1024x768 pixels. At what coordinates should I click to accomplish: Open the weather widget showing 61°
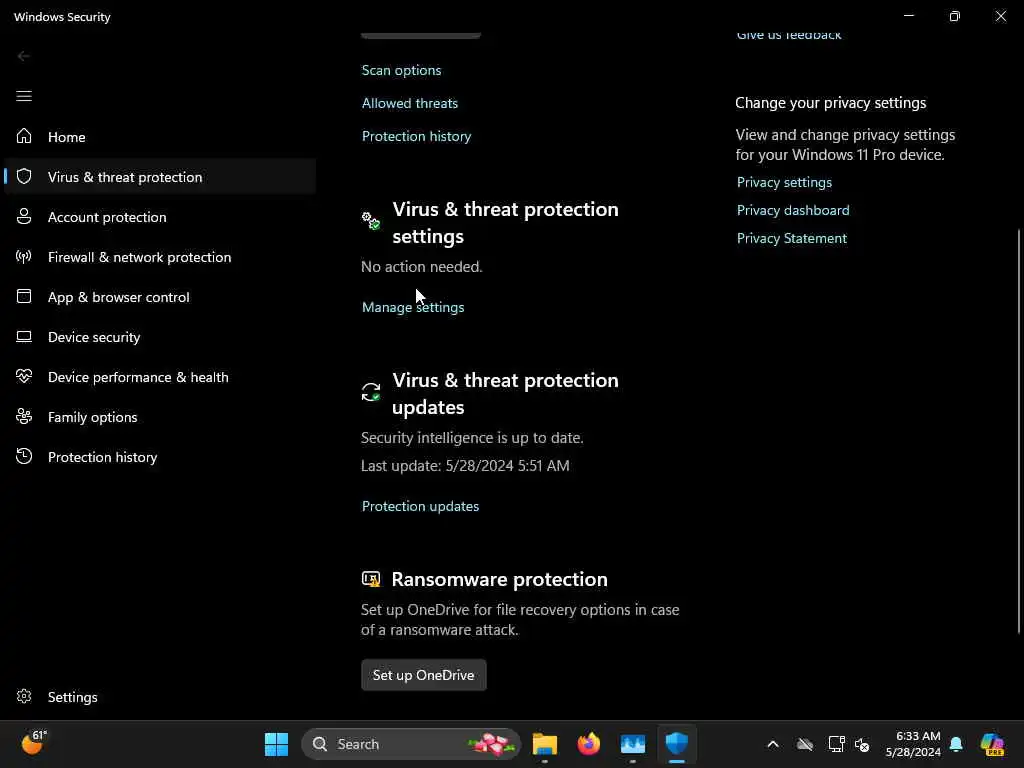34,743
